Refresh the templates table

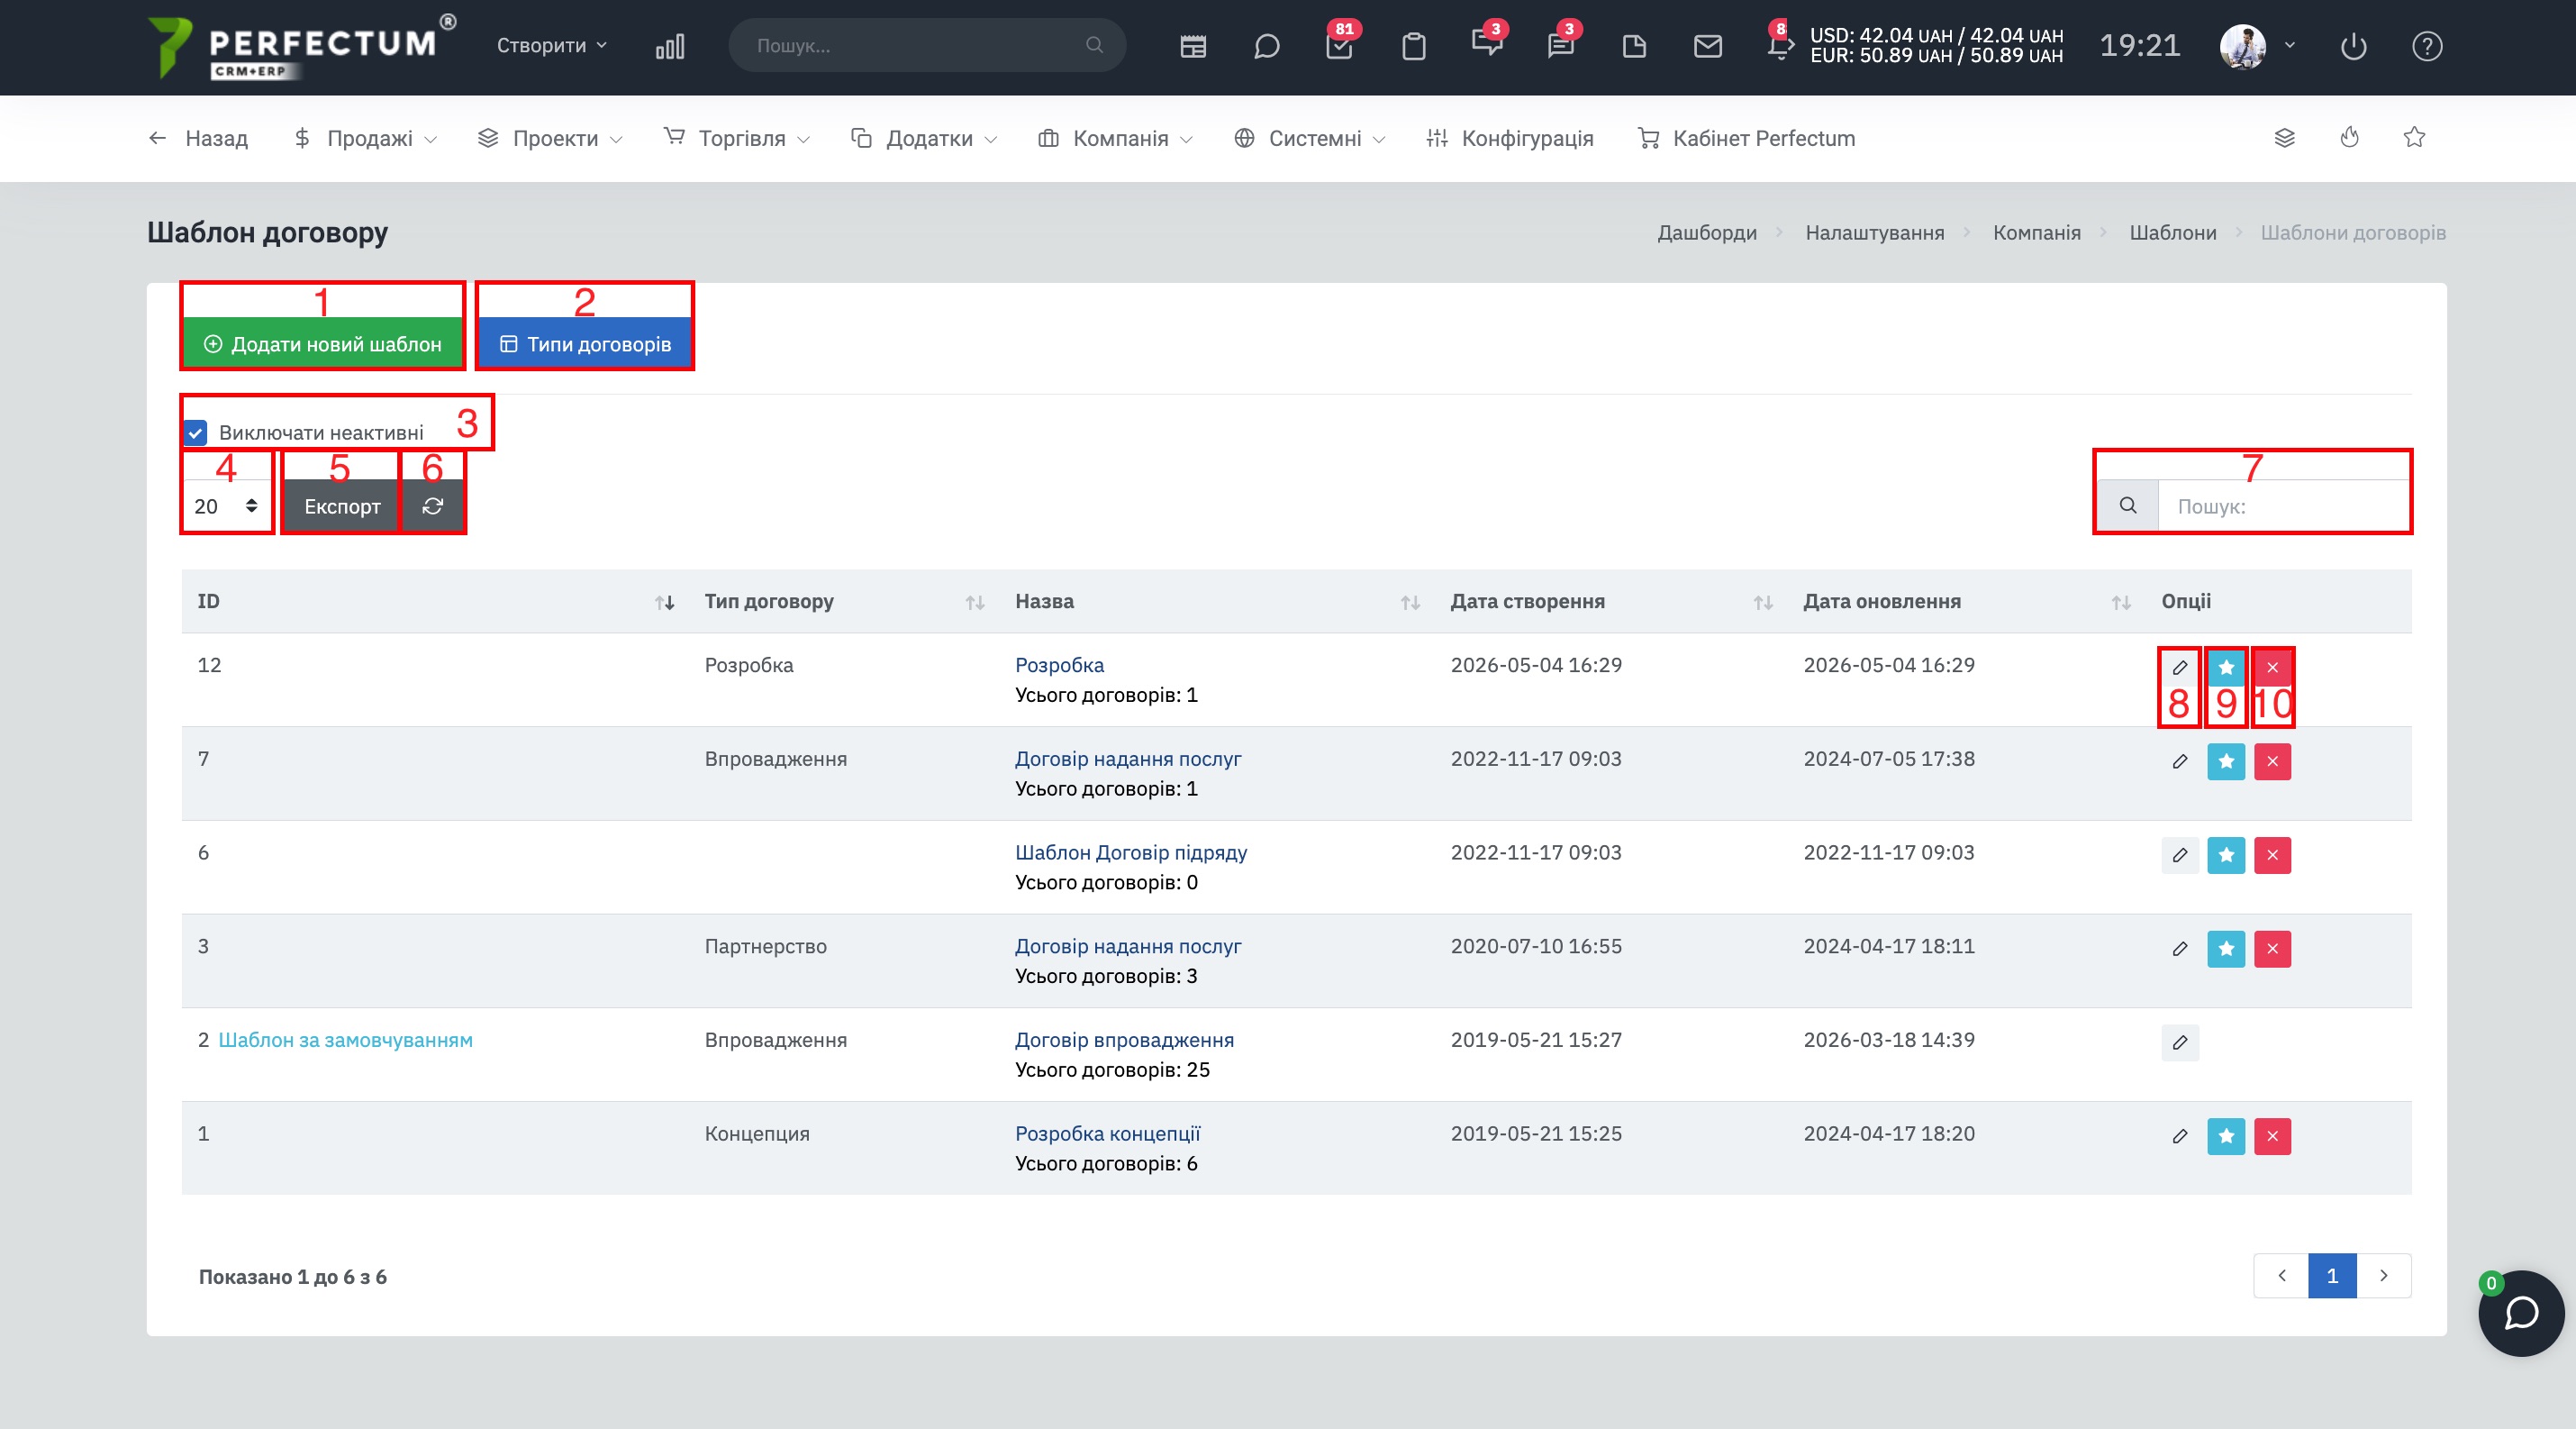click(433, 506)
